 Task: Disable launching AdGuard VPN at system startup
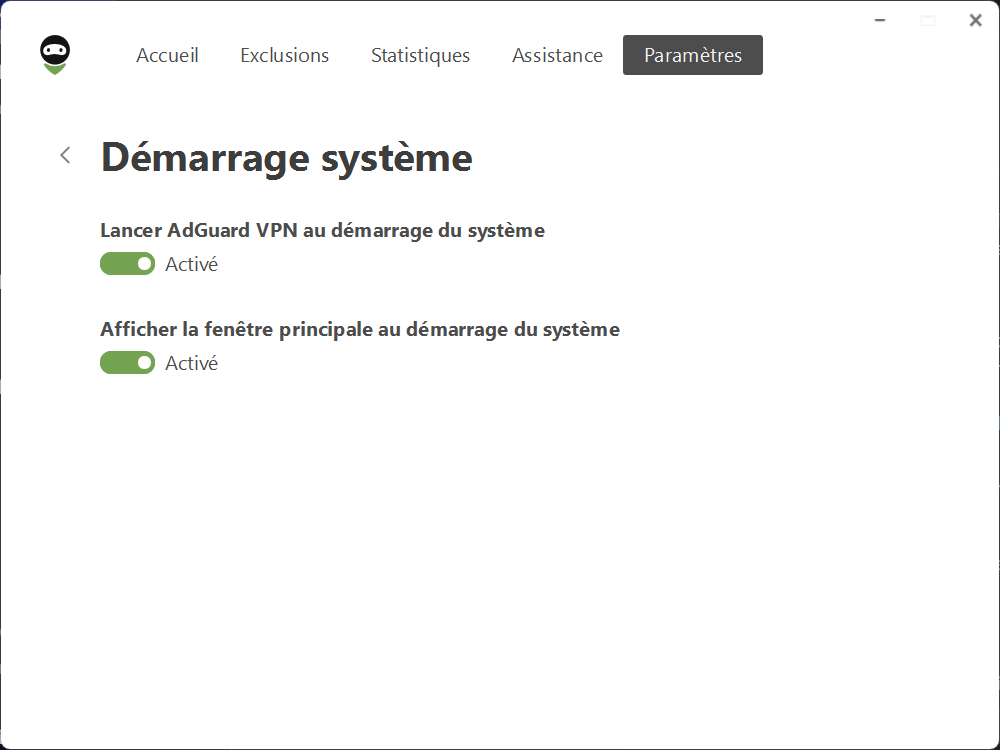point(127,264)
